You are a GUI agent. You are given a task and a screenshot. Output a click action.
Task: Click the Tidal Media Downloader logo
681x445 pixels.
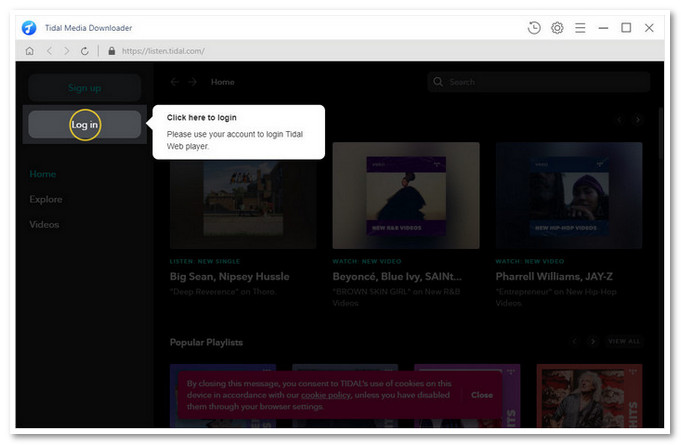(x=29, y=28)
